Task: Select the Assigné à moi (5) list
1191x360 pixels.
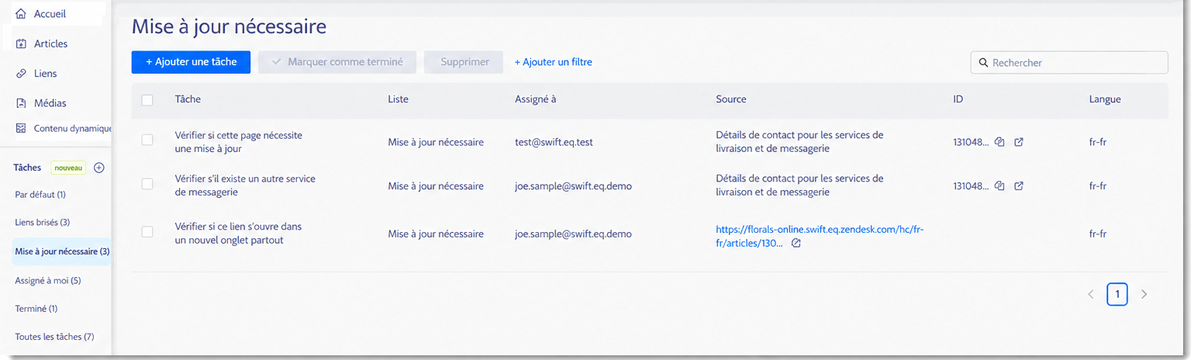Action: [x=48, y=280]
